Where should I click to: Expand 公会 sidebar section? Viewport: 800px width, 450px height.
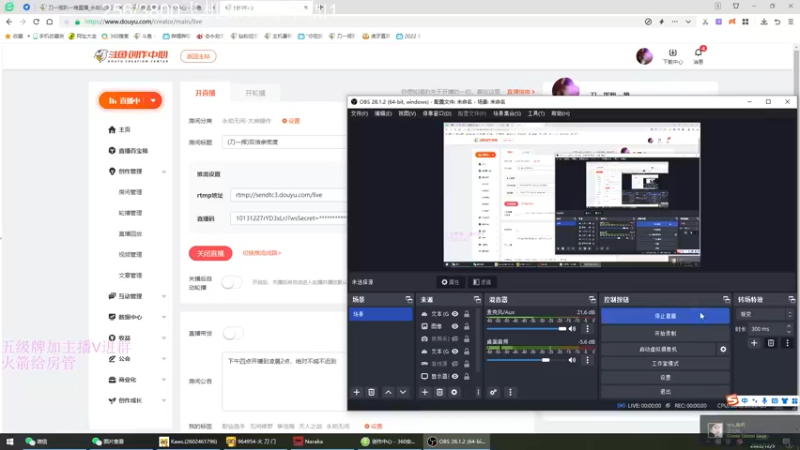click(x=164, y=359)
